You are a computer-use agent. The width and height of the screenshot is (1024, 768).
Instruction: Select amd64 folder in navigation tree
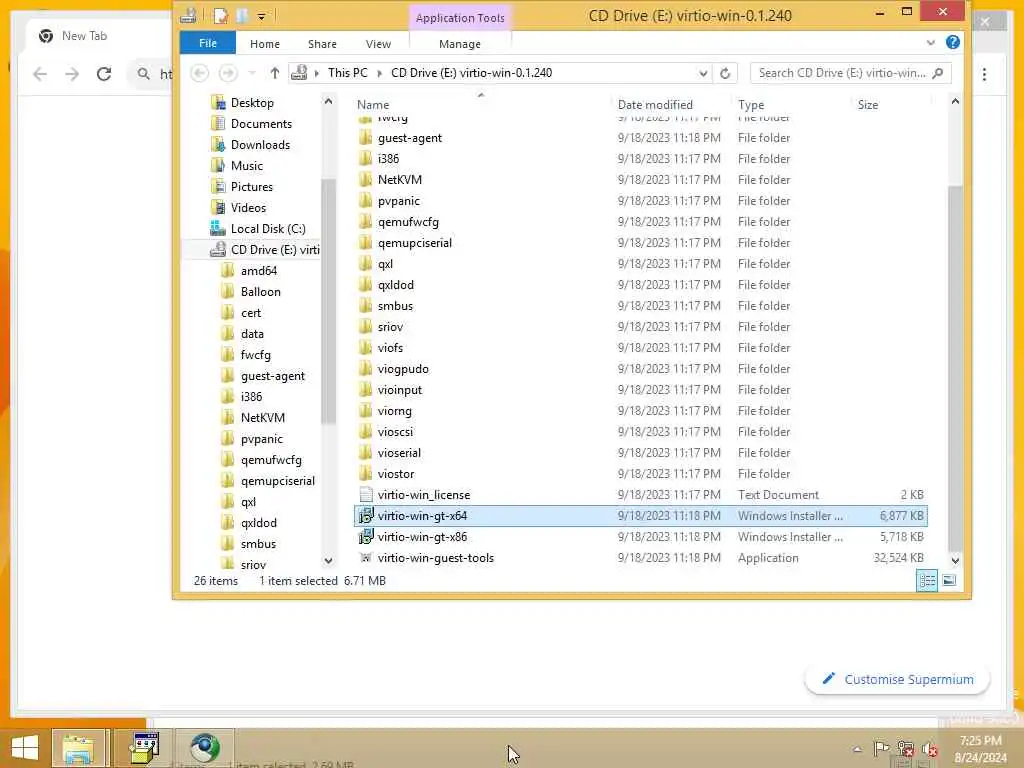pyautogui.click(x=259, y=270)
